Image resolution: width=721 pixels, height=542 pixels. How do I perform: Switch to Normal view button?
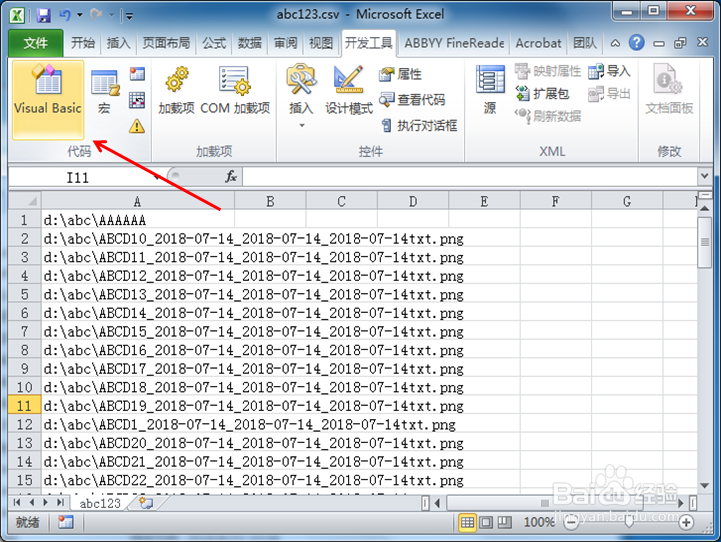(x=467, y=522)
